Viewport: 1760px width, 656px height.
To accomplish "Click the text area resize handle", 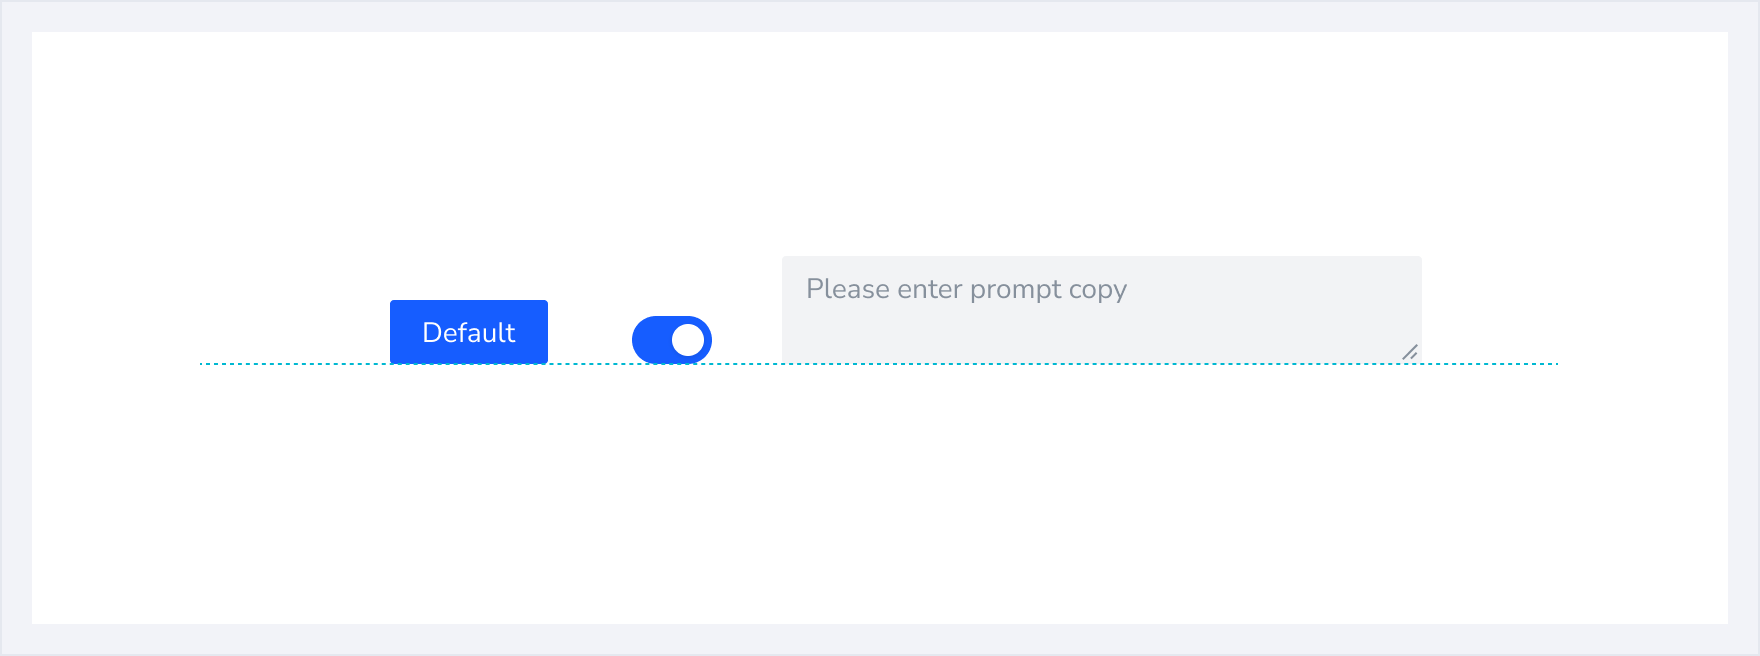I will 1410,352.
